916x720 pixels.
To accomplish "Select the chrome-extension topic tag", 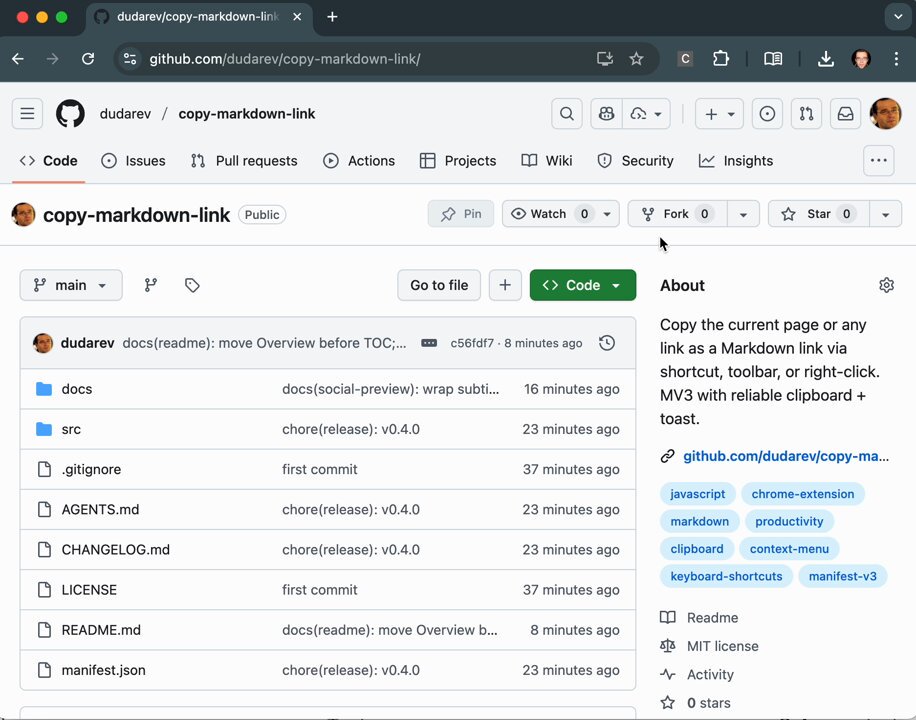I will [803, 494].
